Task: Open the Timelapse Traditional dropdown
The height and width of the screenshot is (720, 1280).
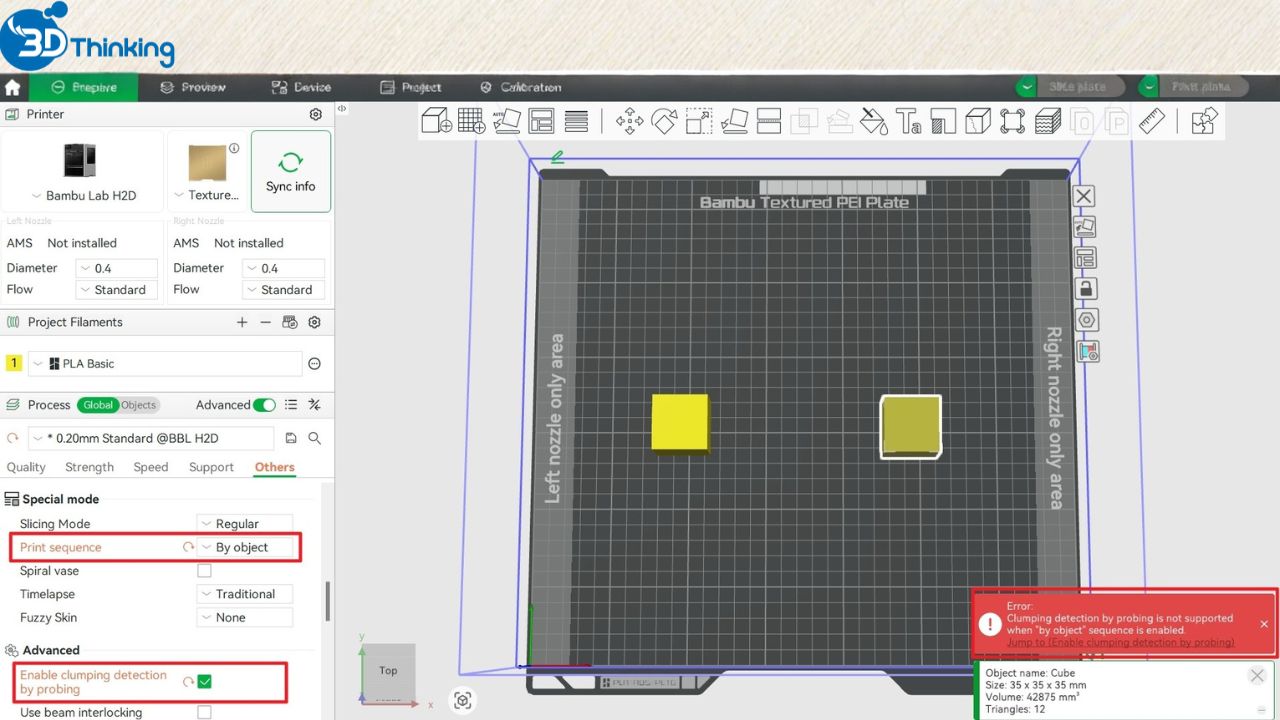Action: click(245, 594)
